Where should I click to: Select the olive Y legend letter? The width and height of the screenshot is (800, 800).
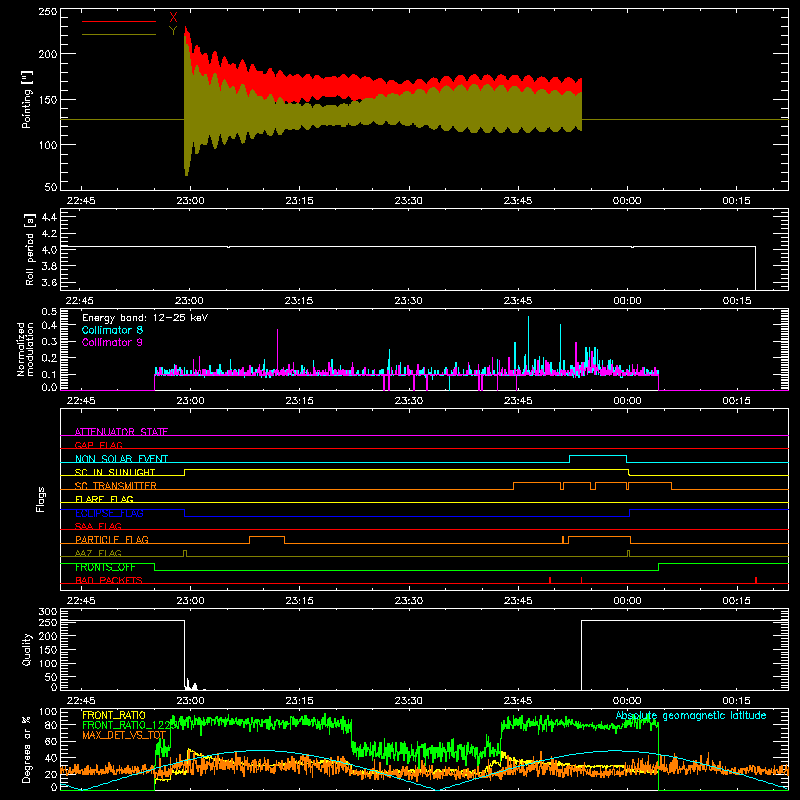coord(173,31)
